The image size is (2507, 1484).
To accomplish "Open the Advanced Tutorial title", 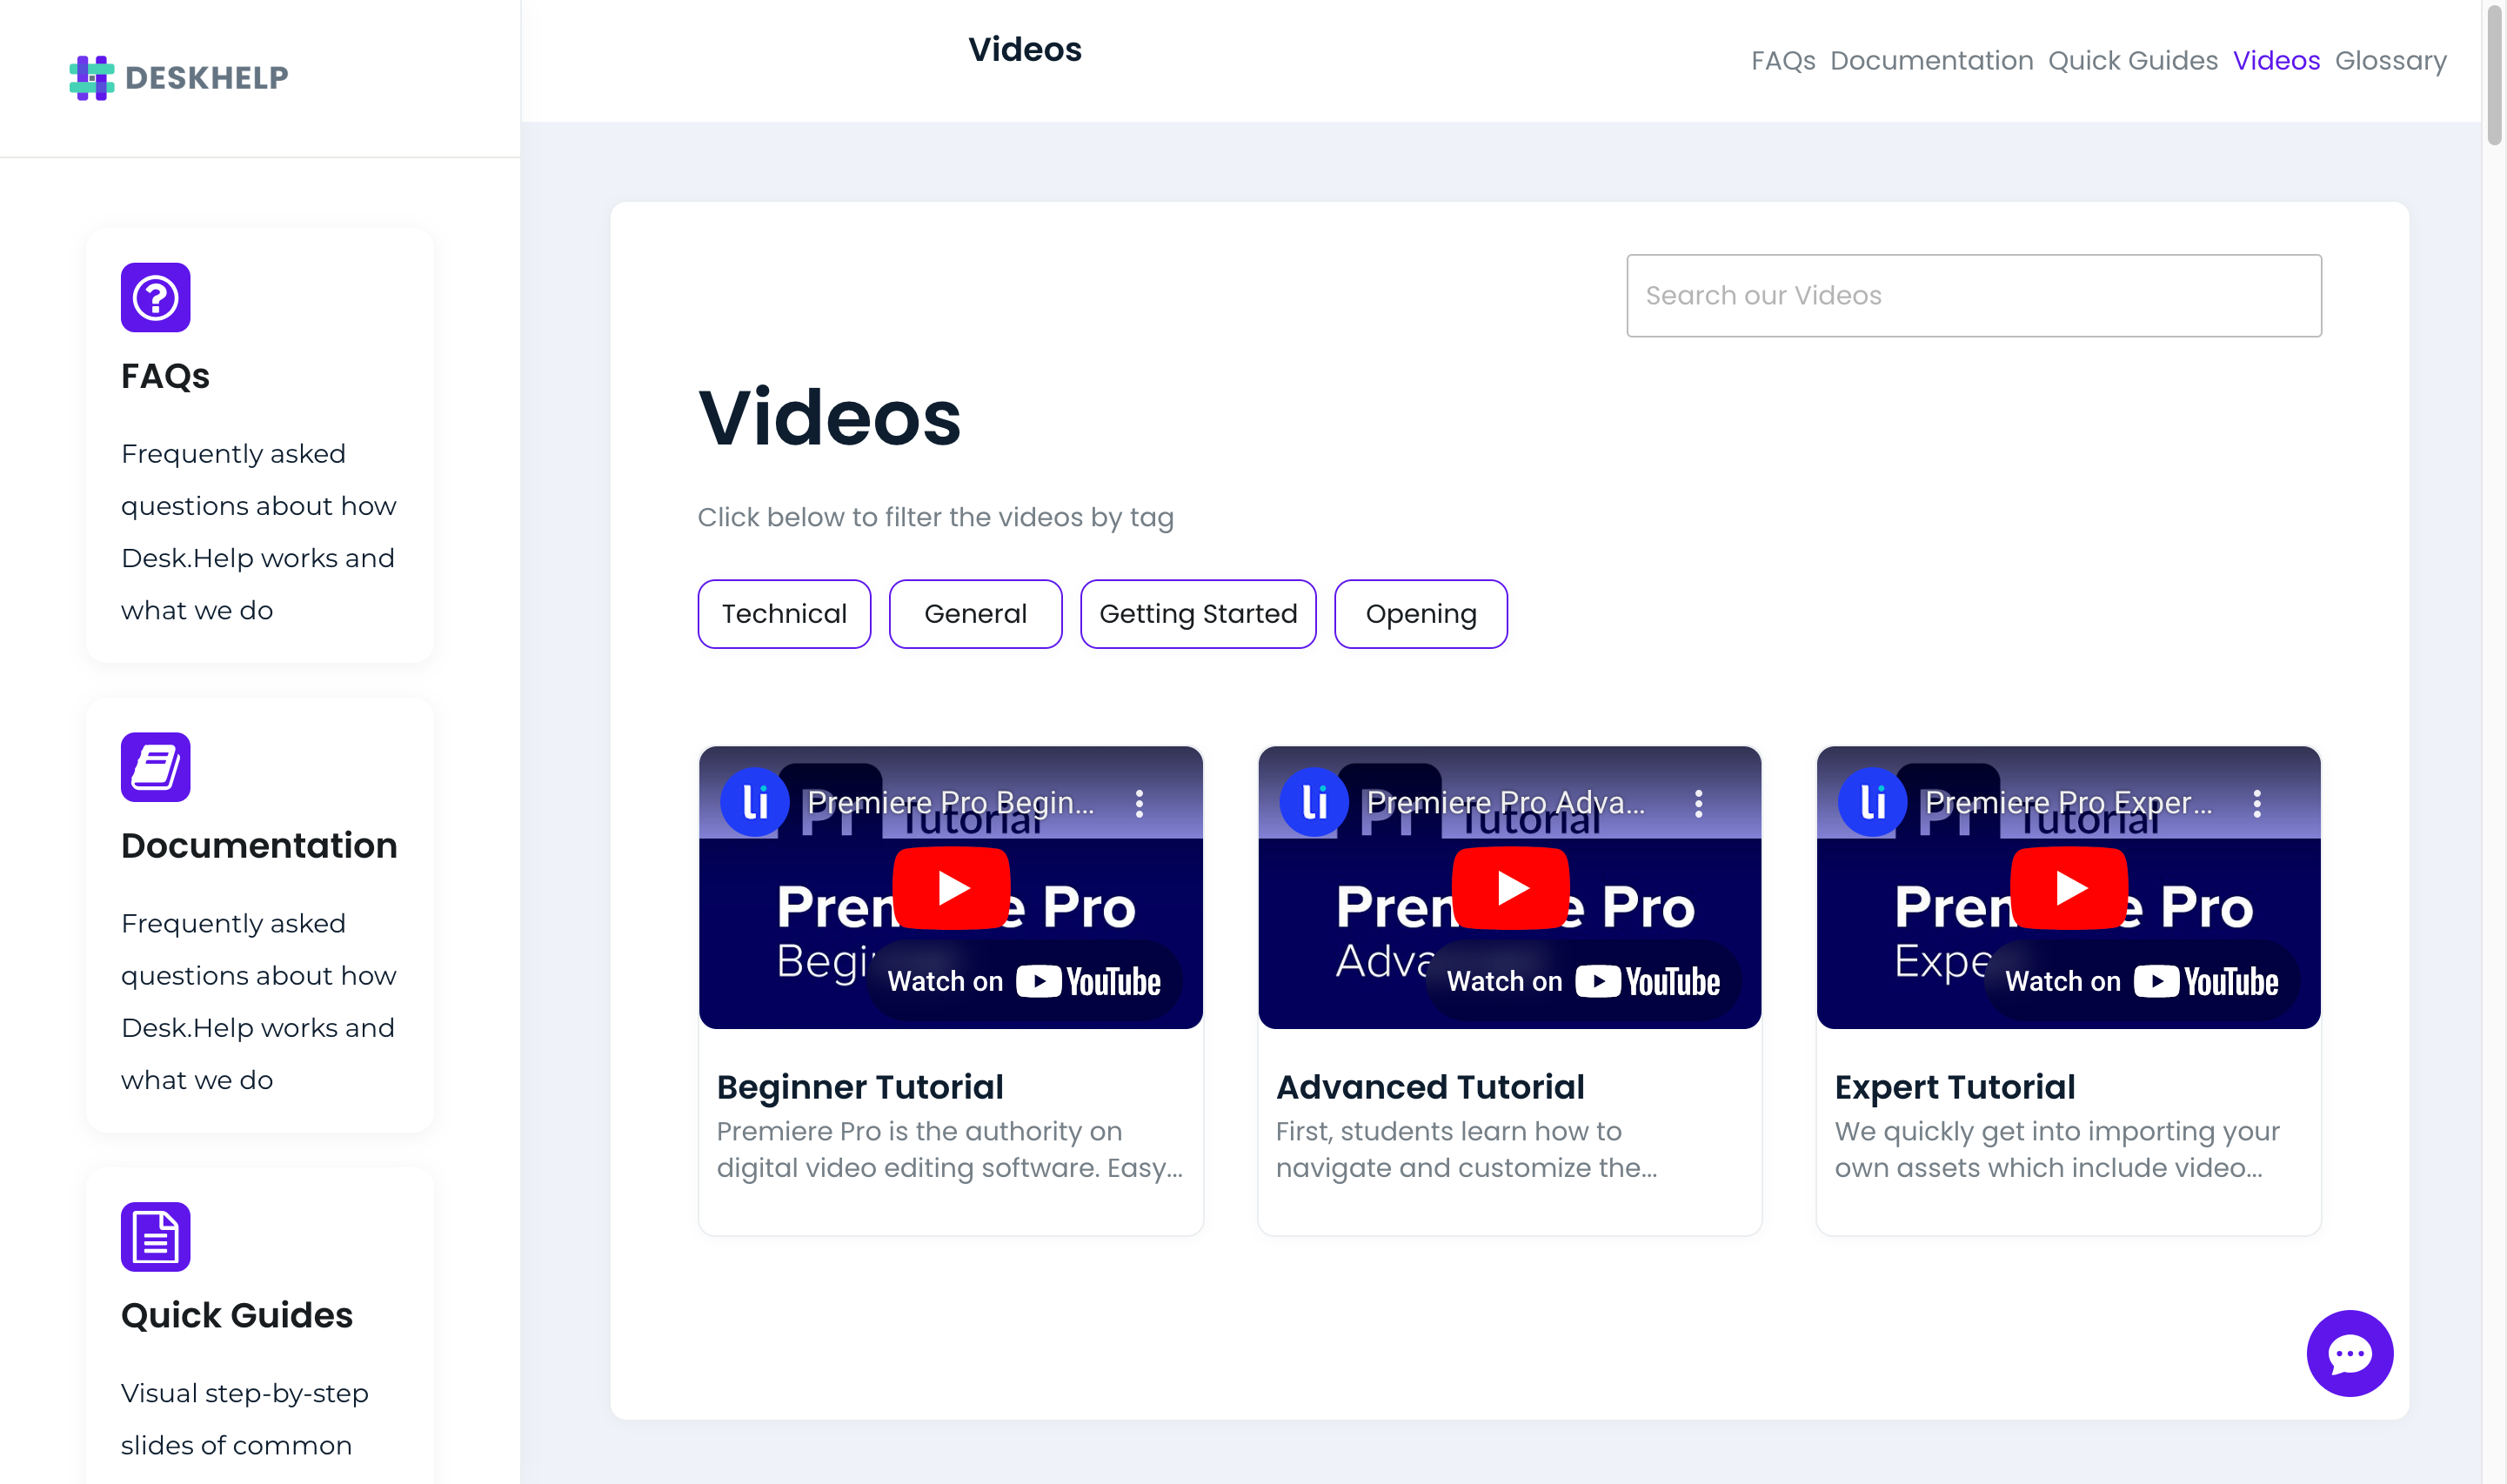I will pos(1429,1087).
